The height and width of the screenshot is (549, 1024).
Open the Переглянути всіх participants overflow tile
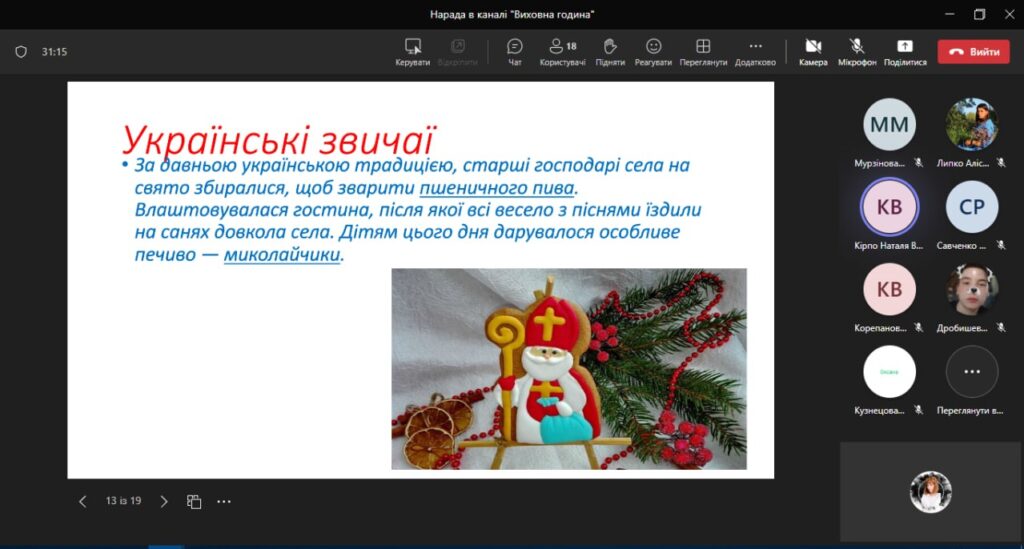tap(971, 372)
